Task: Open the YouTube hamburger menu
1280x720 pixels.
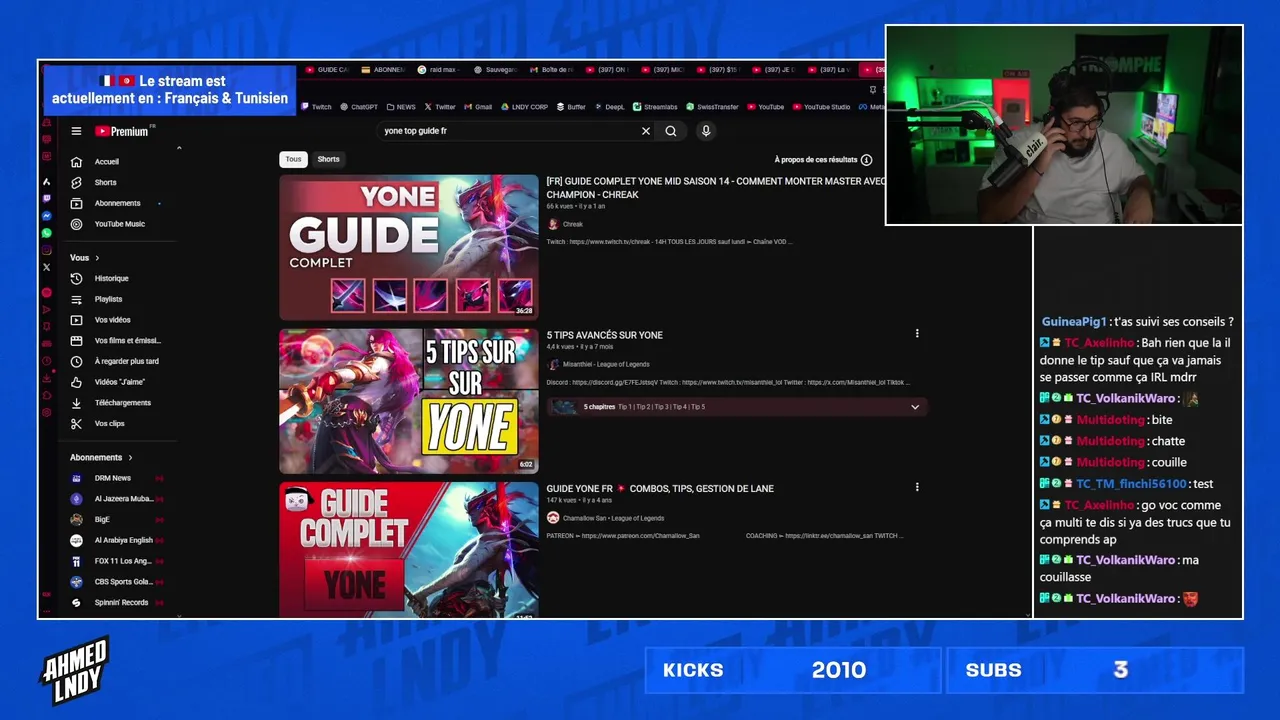Action: [x=76, y=131]
